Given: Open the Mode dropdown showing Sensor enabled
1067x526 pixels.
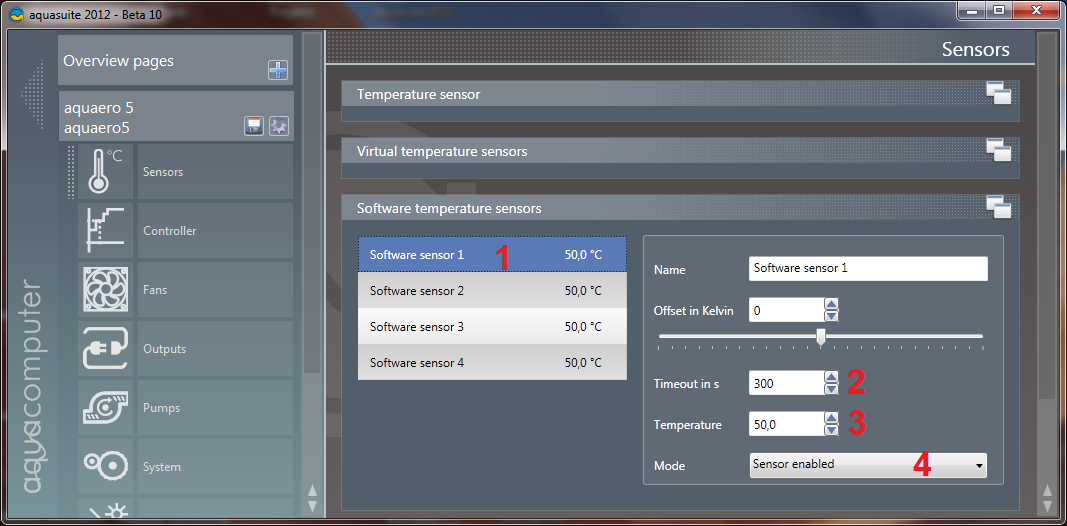Looking at the screenshot, I should pos(867,464).
